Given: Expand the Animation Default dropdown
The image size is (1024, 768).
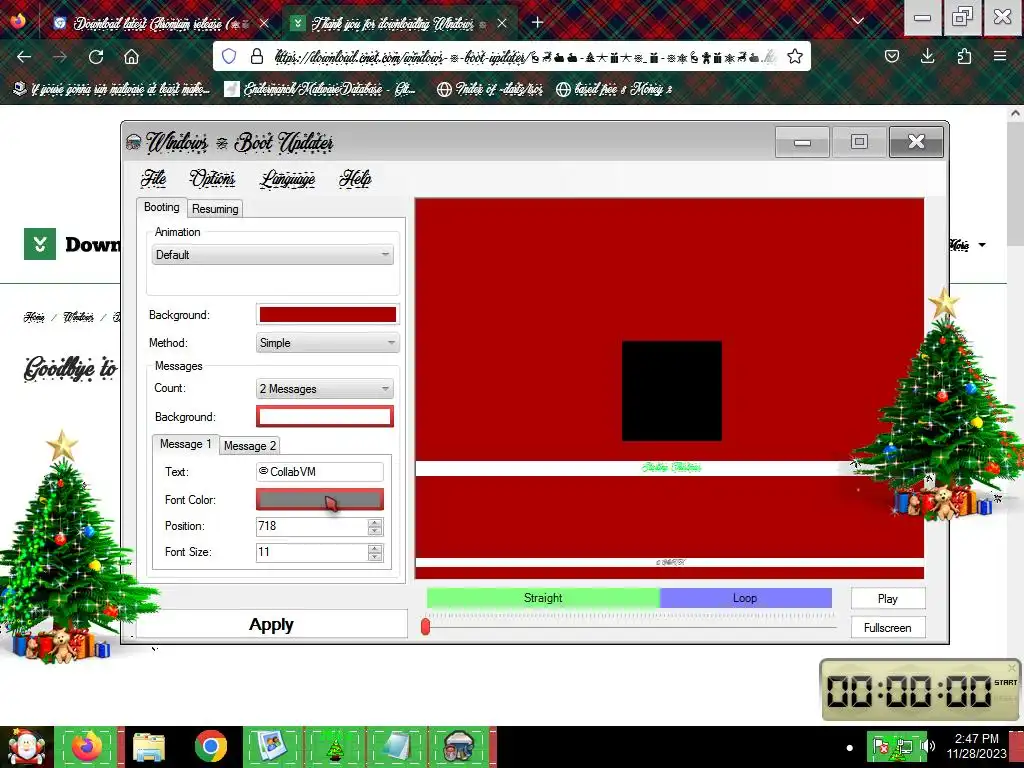Looking at the screenshot, I should [273, 255].
